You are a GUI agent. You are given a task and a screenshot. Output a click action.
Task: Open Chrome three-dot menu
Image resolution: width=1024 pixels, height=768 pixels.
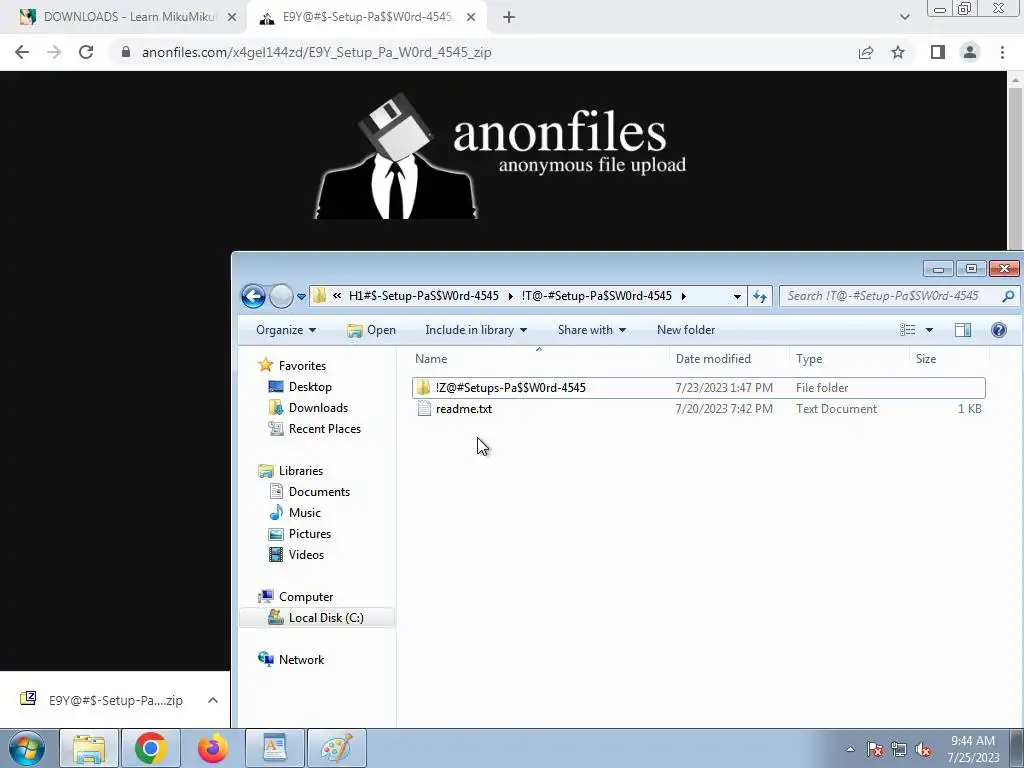(x=1002, y=52)
